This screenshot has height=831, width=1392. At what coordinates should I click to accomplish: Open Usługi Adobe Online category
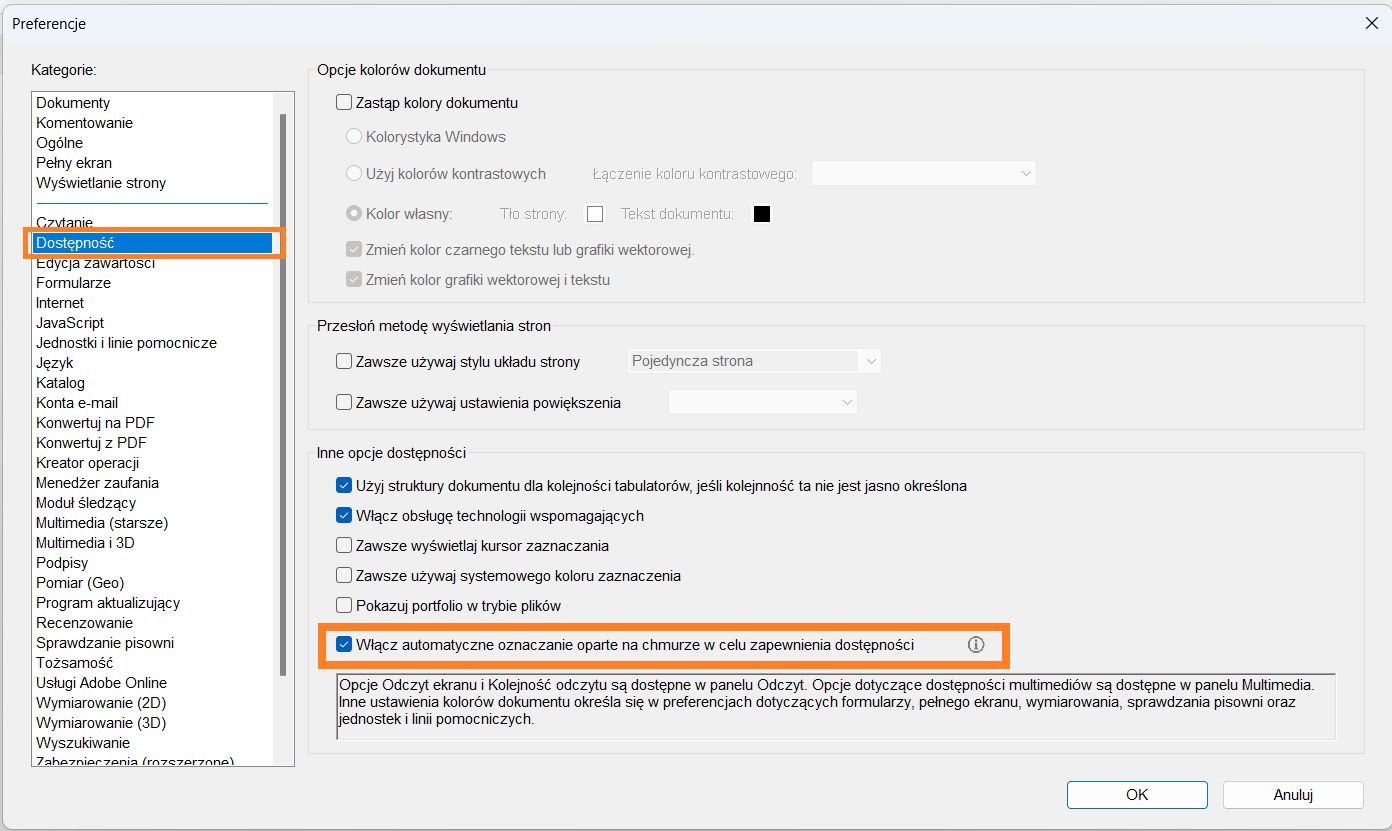tap(101, 683)
